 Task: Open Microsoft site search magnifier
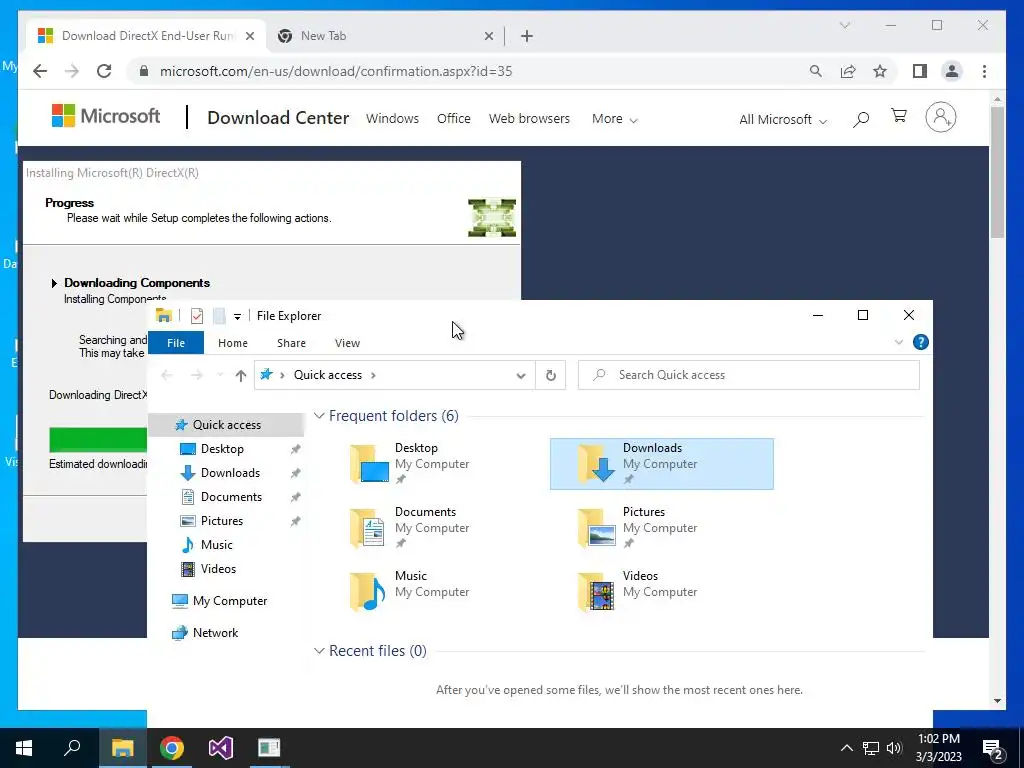[x=861, y=119]
